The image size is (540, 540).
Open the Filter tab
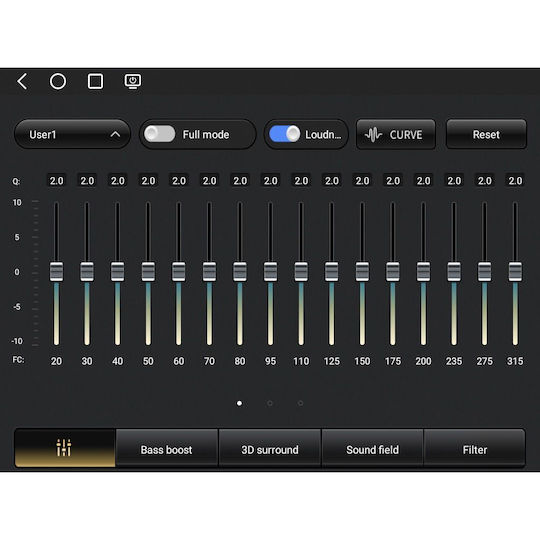coord(475,450)
